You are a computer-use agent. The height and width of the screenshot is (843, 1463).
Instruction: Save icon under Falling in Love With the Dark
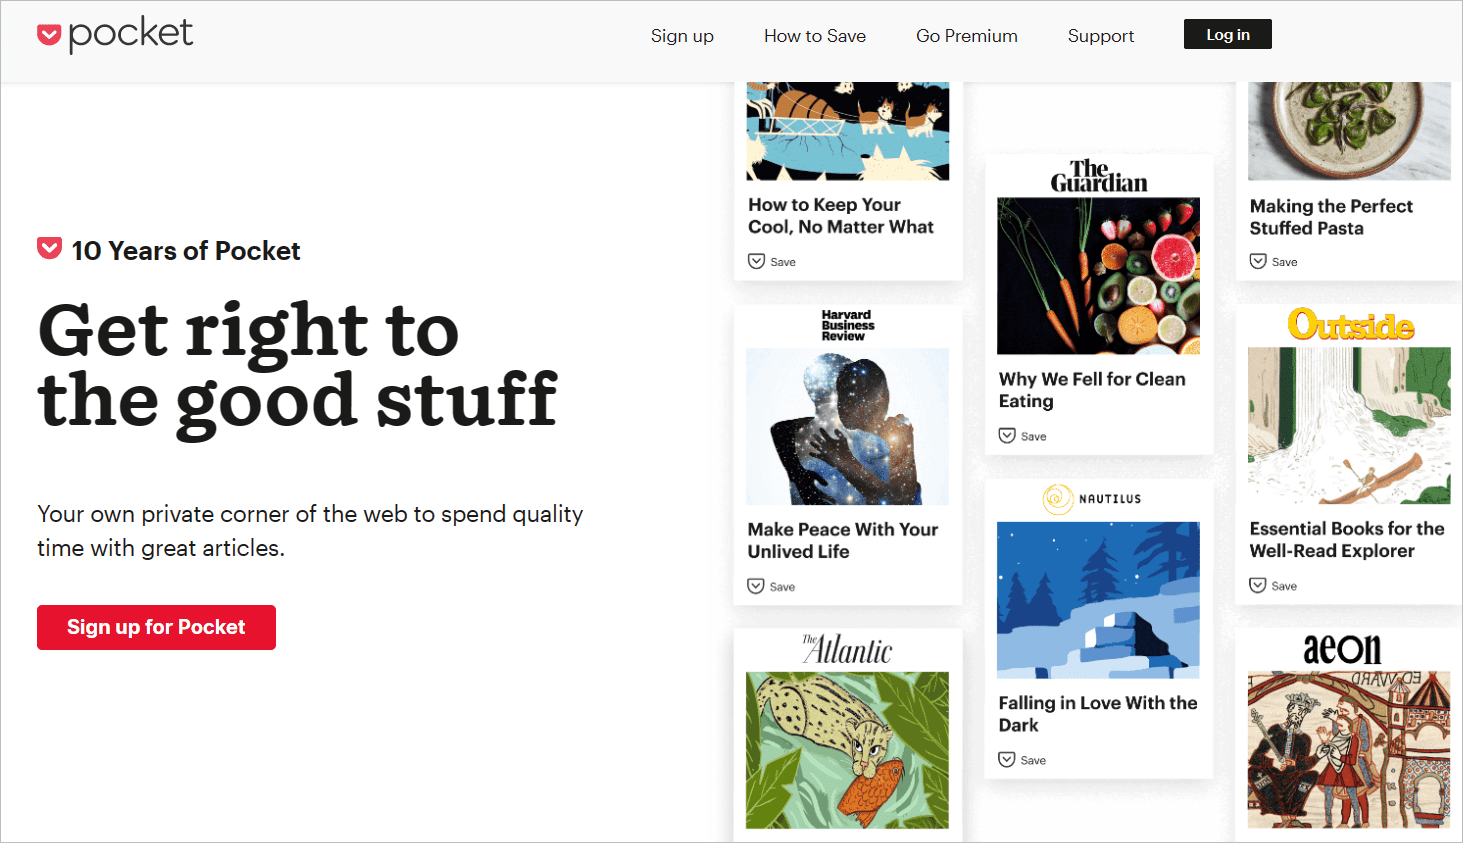(1007, 760)
